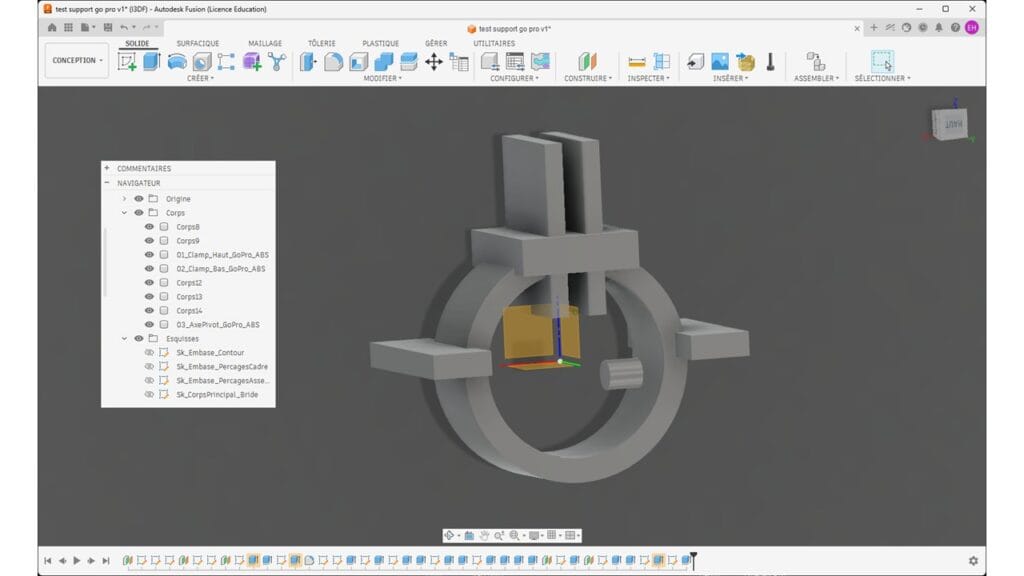Viewport: 1024px width, 576px height.
Task: Select the Combine bodies tool icon
Action: click(x=384, y=61)
